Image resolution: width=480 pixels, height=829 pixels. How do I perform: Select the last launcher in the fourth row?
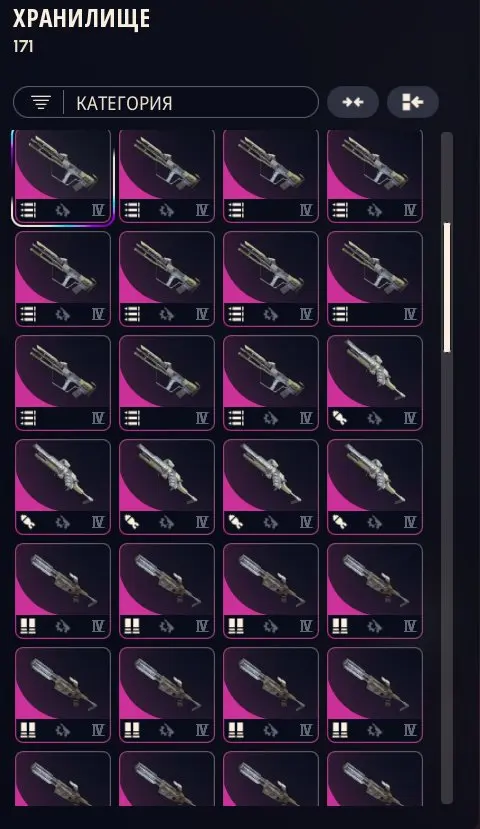pyautogui.click(x=375, y=487)
